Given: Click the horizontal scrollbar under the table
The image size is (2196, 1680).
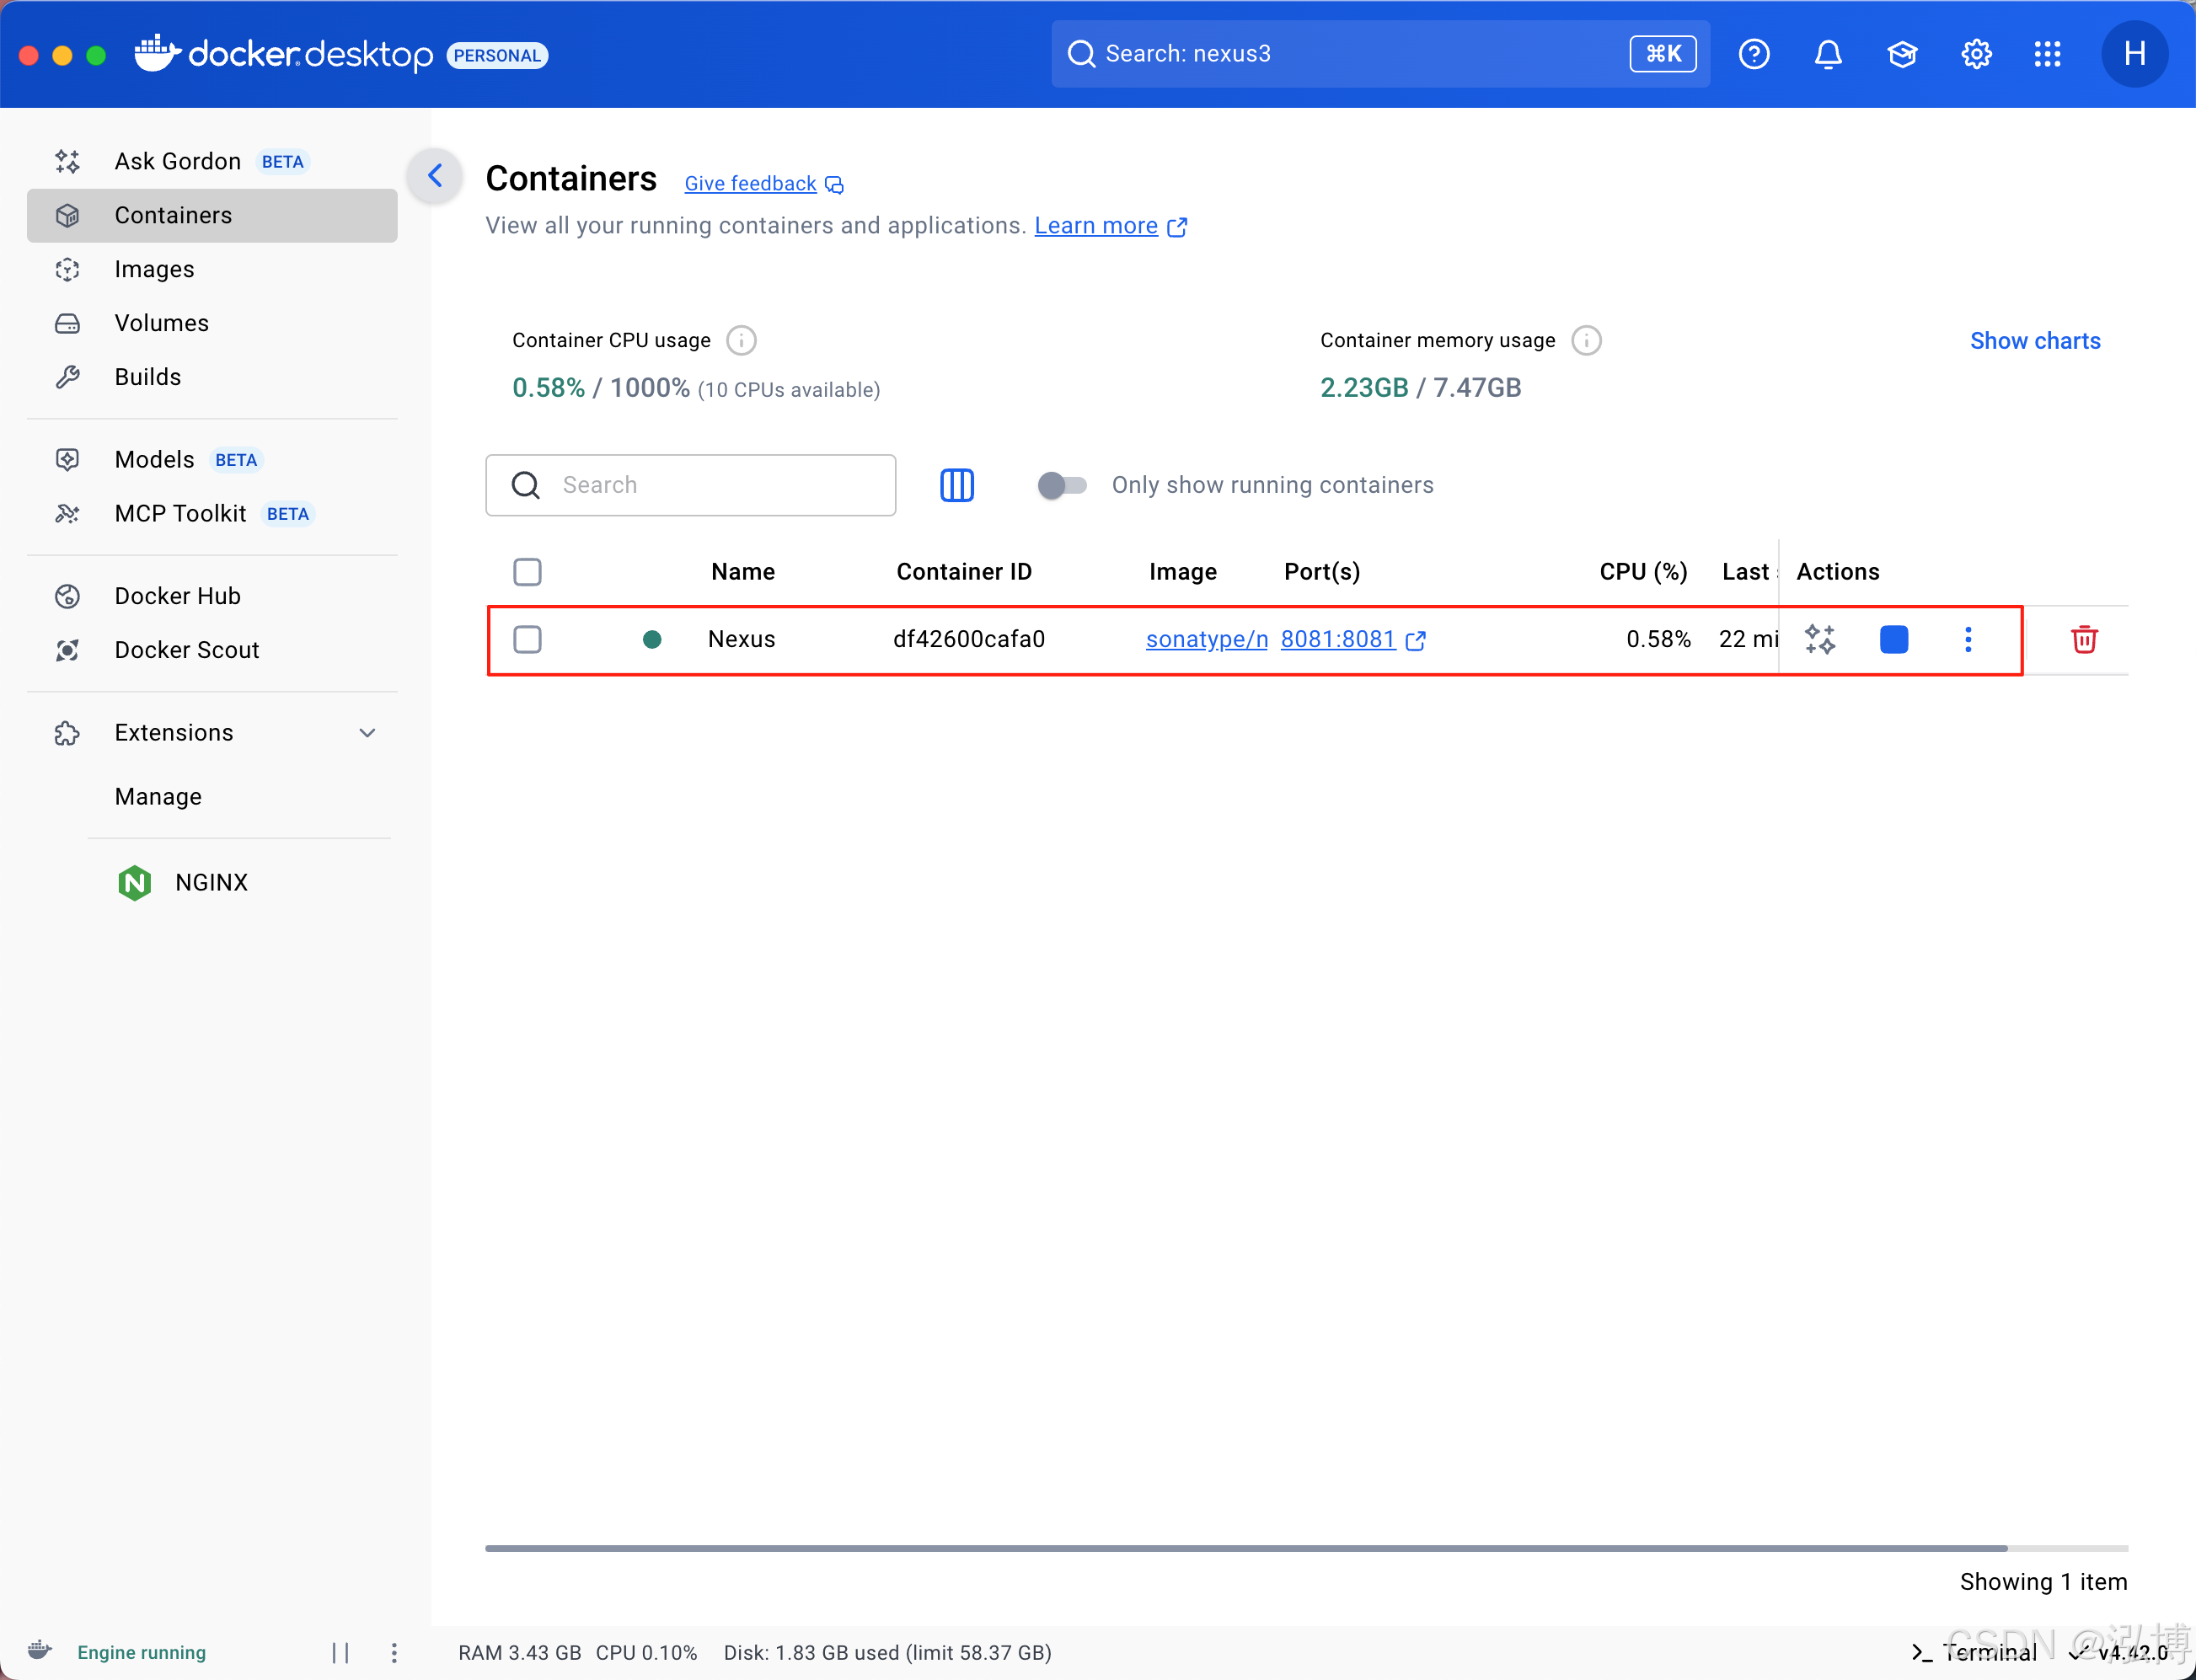Looking at the screenshot, I should click(x=1245, y=1548).
